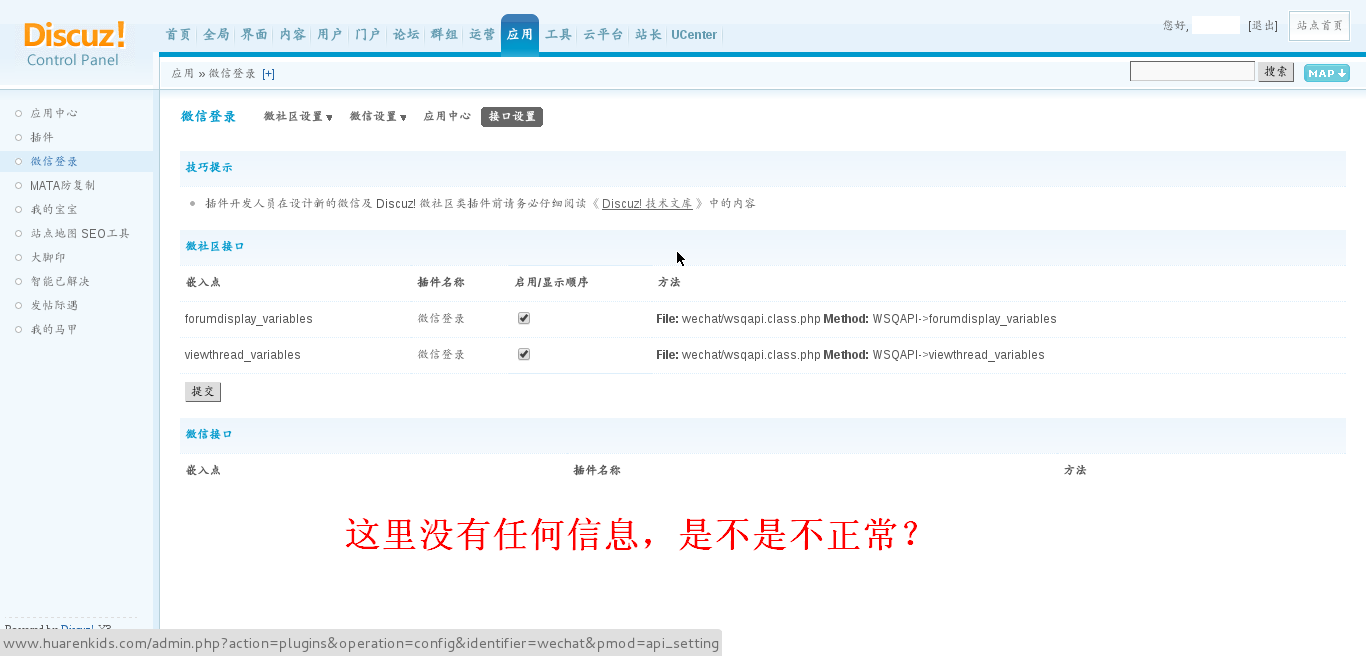Switch to the 接口设置 sub-tab
Viewport: 1366px width, 656px height.
pyautogui.click(x=512, y=117)
